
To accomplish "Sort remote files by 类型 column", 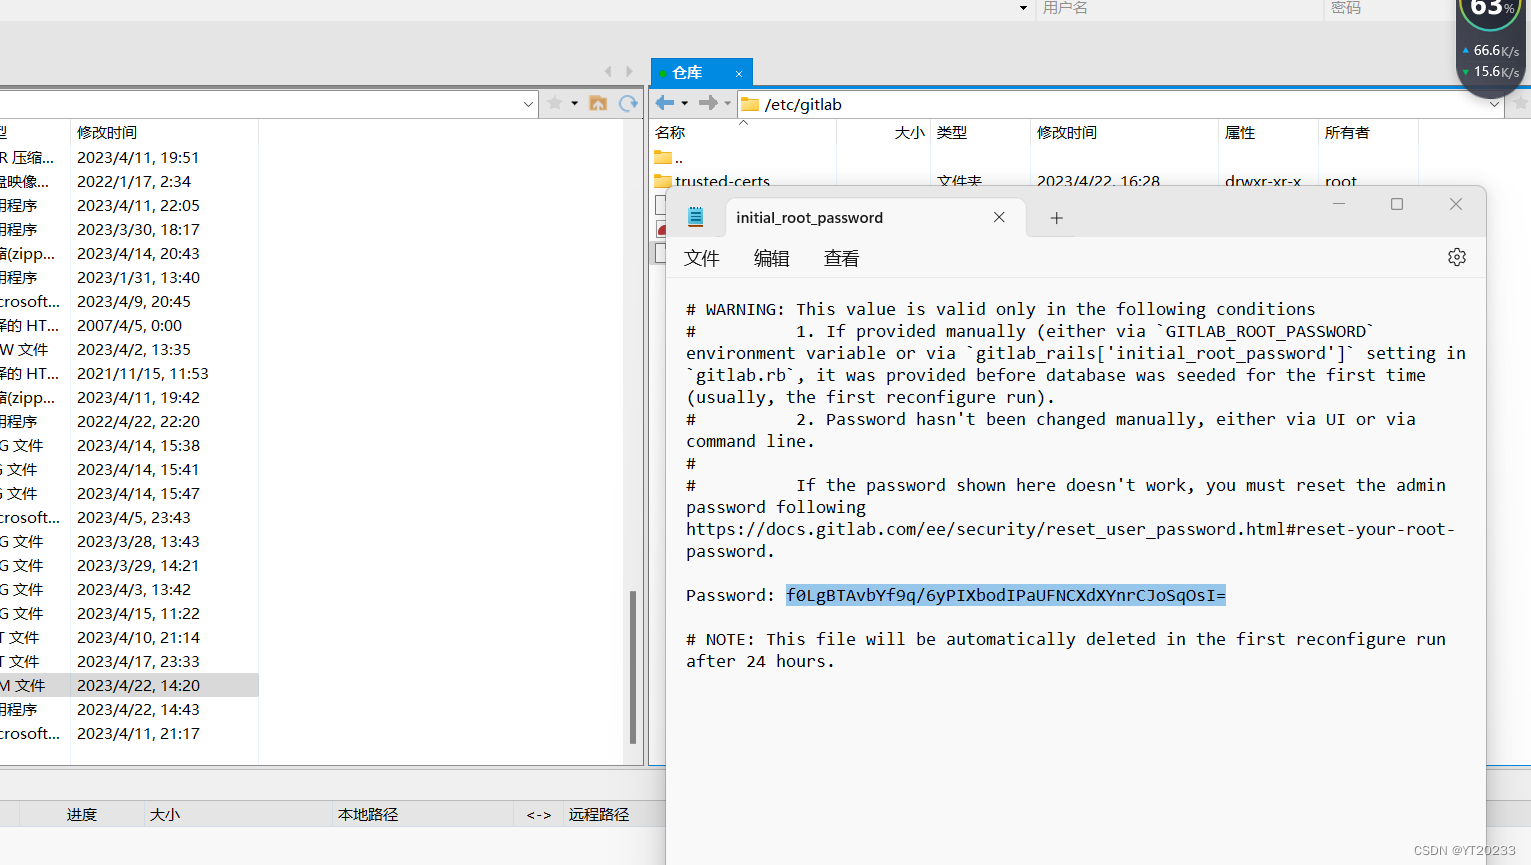I will [981, 132].
